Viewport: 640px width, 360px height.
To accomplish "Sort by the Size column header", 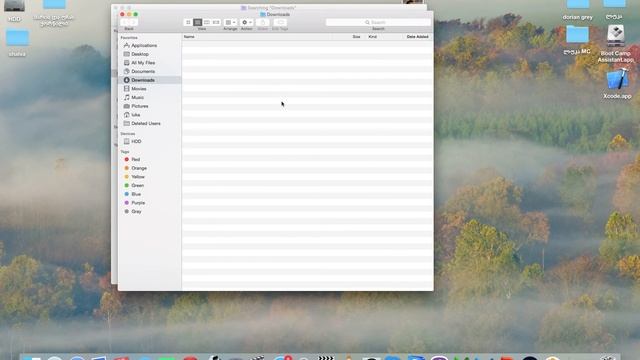I will pos(348,37).
